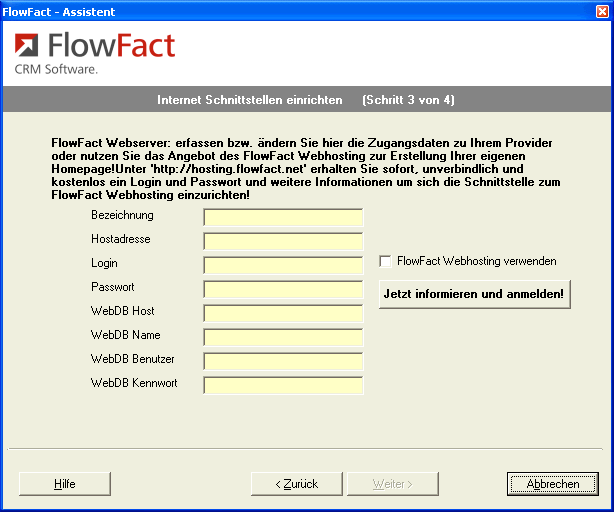Image resolution: width=614 pixels, height=512 pixels.
Task: Click the WebDB Kennwort field
Action: 283,385
